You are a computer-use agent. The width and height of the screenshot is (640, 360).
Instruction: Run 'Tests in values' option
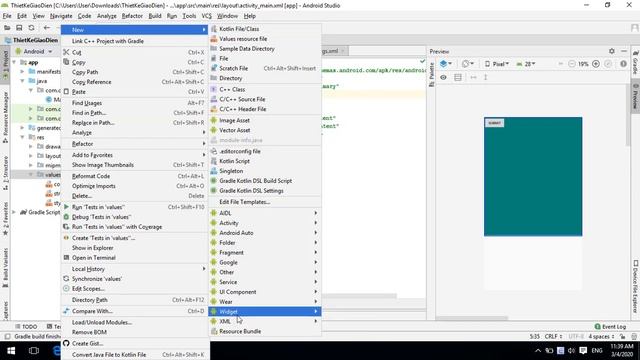[x=134, y=207]
